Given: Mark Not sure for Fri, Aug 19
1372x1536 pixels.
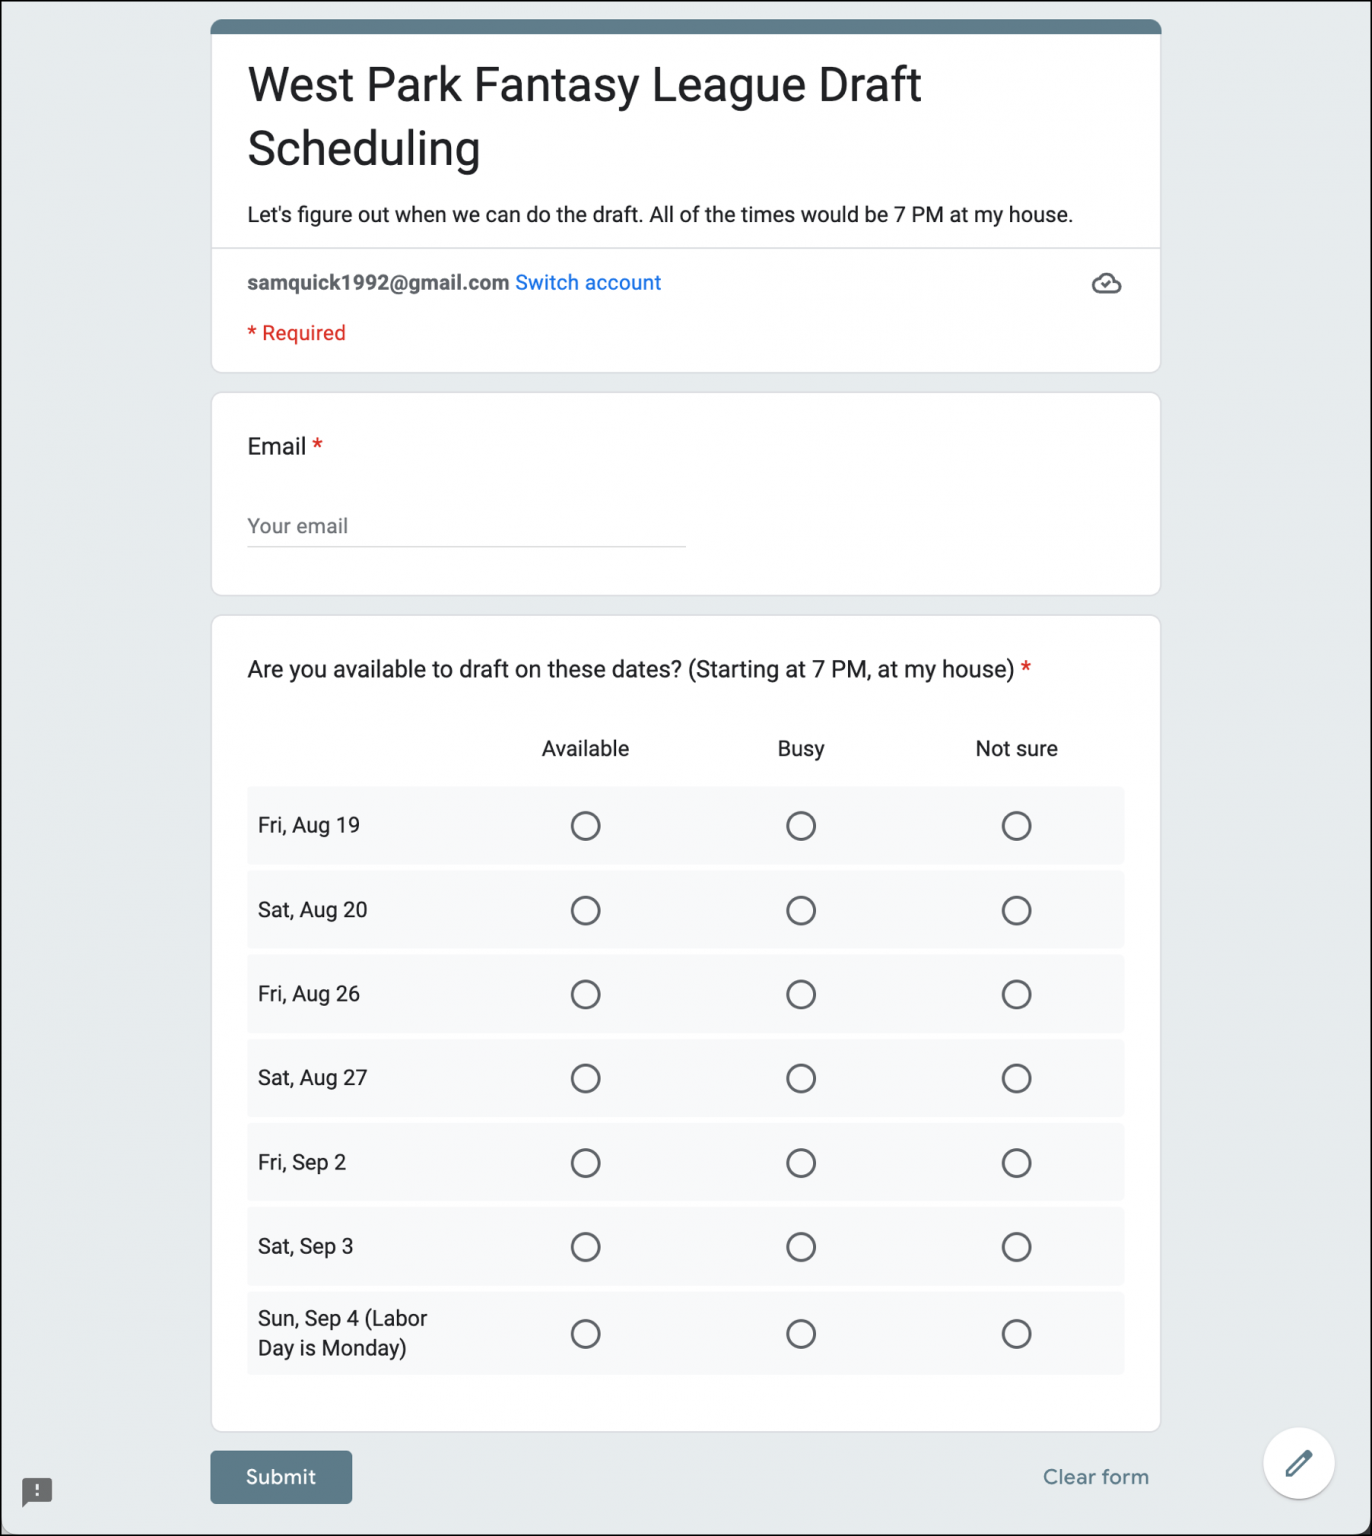Looking at the screenshot, I should click(x=1016, y=826).
